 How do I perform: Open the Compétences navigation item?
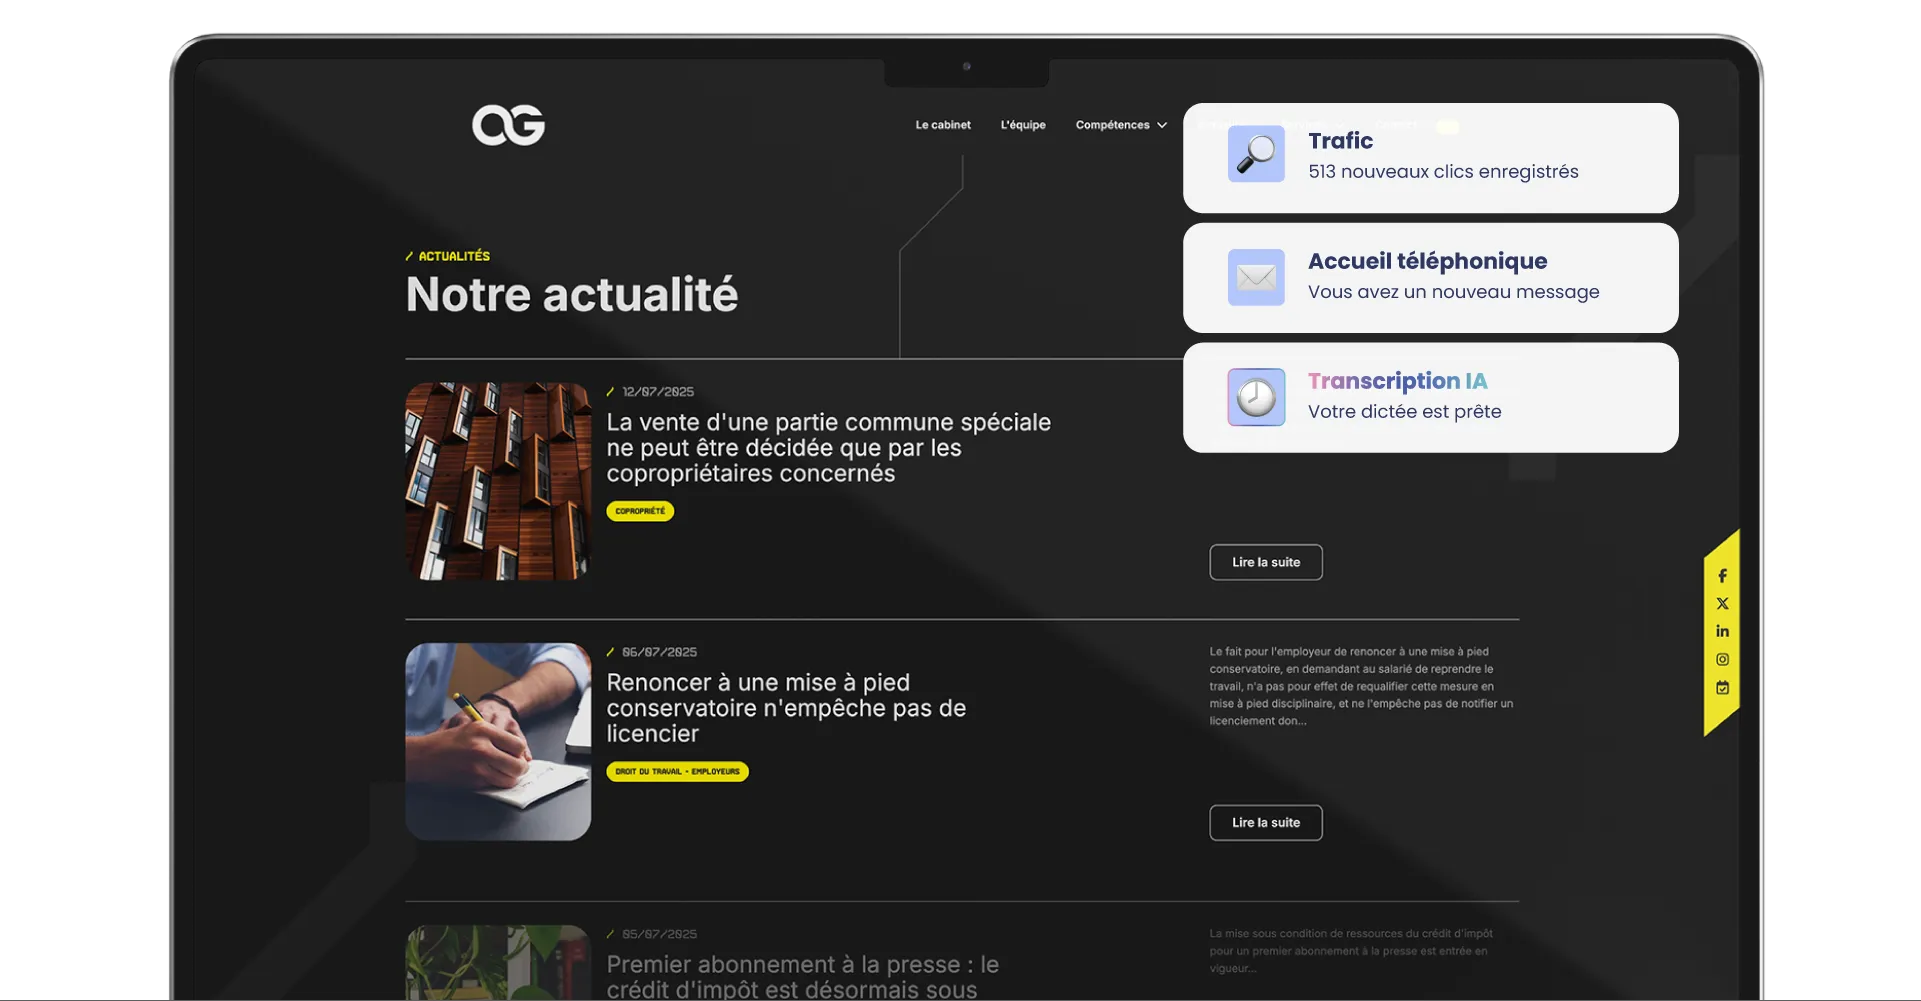1112,125
